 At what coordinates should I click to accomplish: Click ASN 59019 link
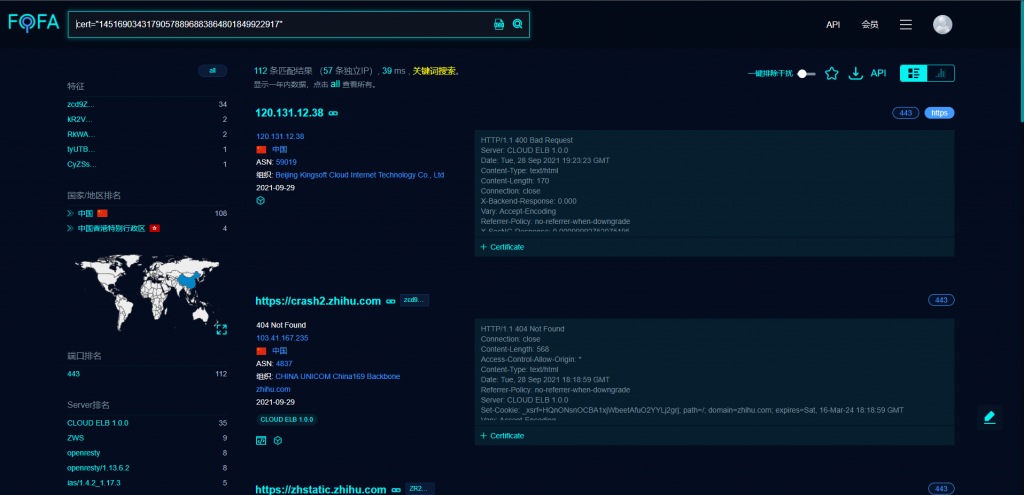[x=286, y=162]
